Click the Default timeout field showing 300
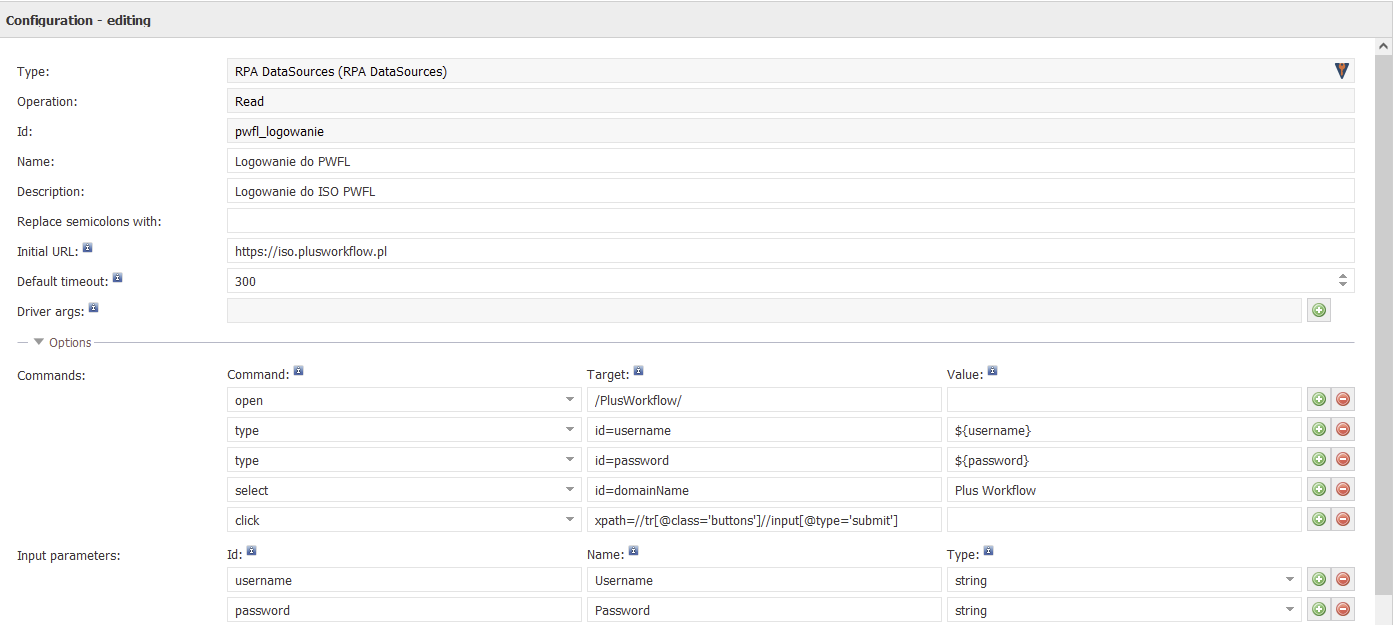Viewport: 1393px width, 625px height. (781, 281)
